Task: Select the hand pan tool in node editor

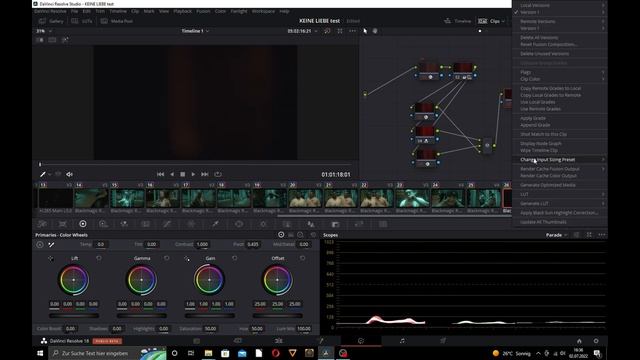Action: [x=375, y=31]
